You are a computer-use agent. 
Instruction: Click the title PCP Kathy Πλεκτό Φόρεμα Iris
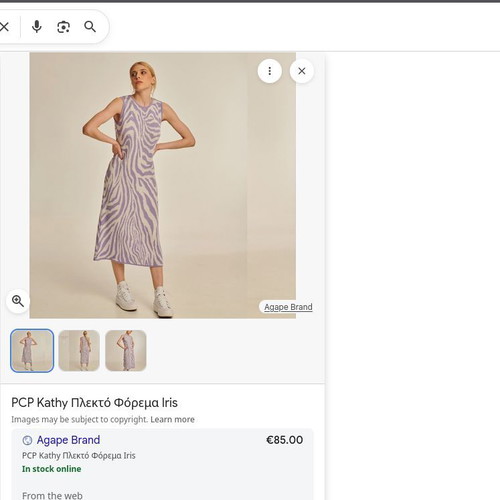(x=94, y=403)
